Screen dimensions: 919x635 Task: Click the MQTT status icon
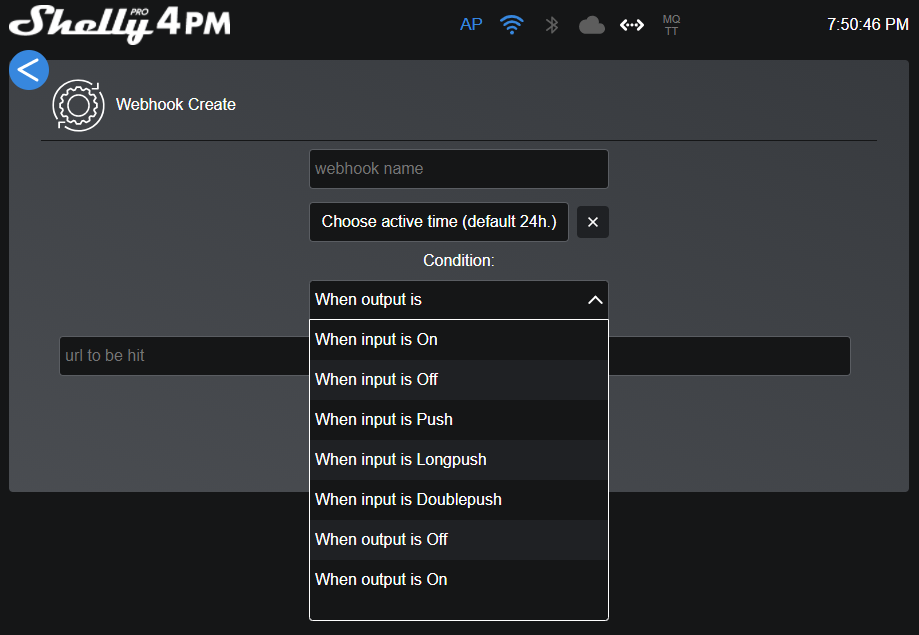click(x=671, y=25)
